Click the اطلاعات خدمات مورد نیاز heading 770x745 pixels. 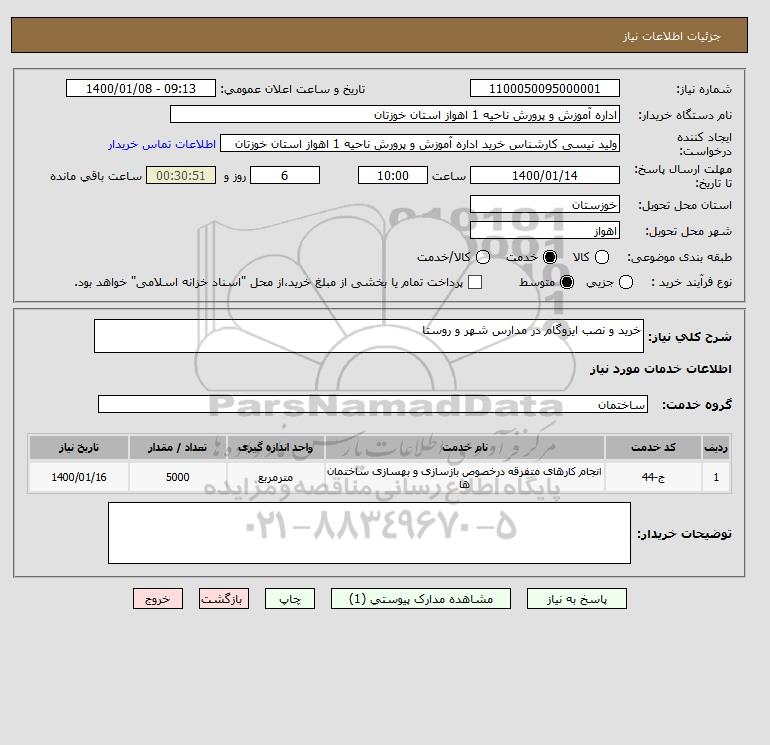[x=660, y=369]
